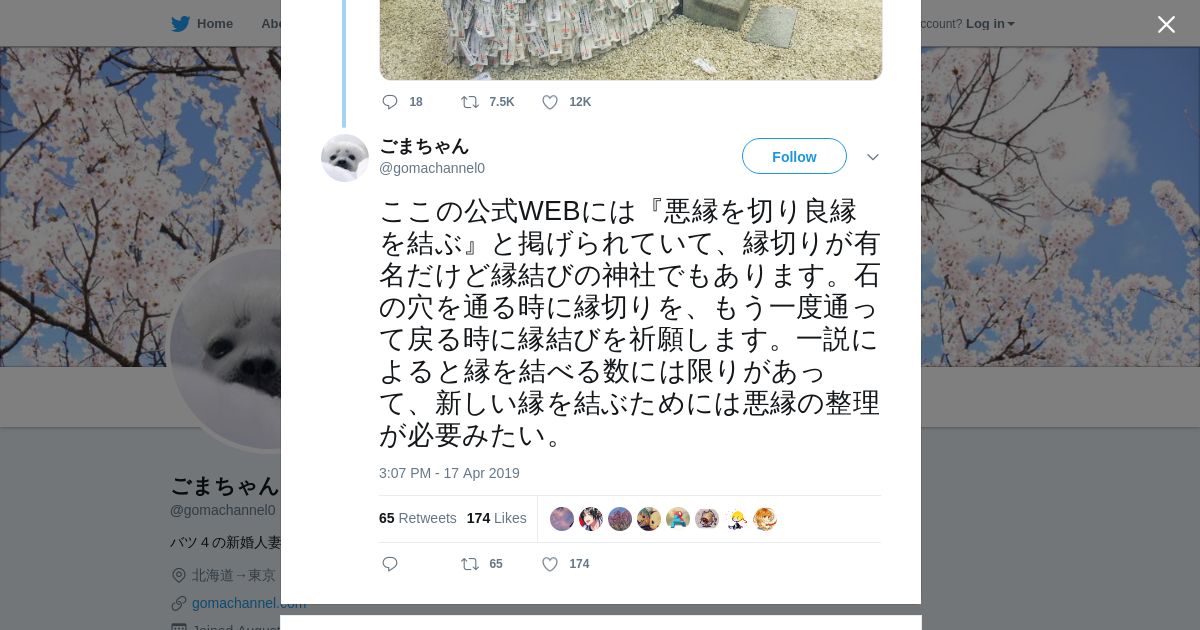The height and width of the screenshot is (630, 1200).
Task: Open ごまちゃん's seal avatar in the tweet
Action: tap(345, 158)
